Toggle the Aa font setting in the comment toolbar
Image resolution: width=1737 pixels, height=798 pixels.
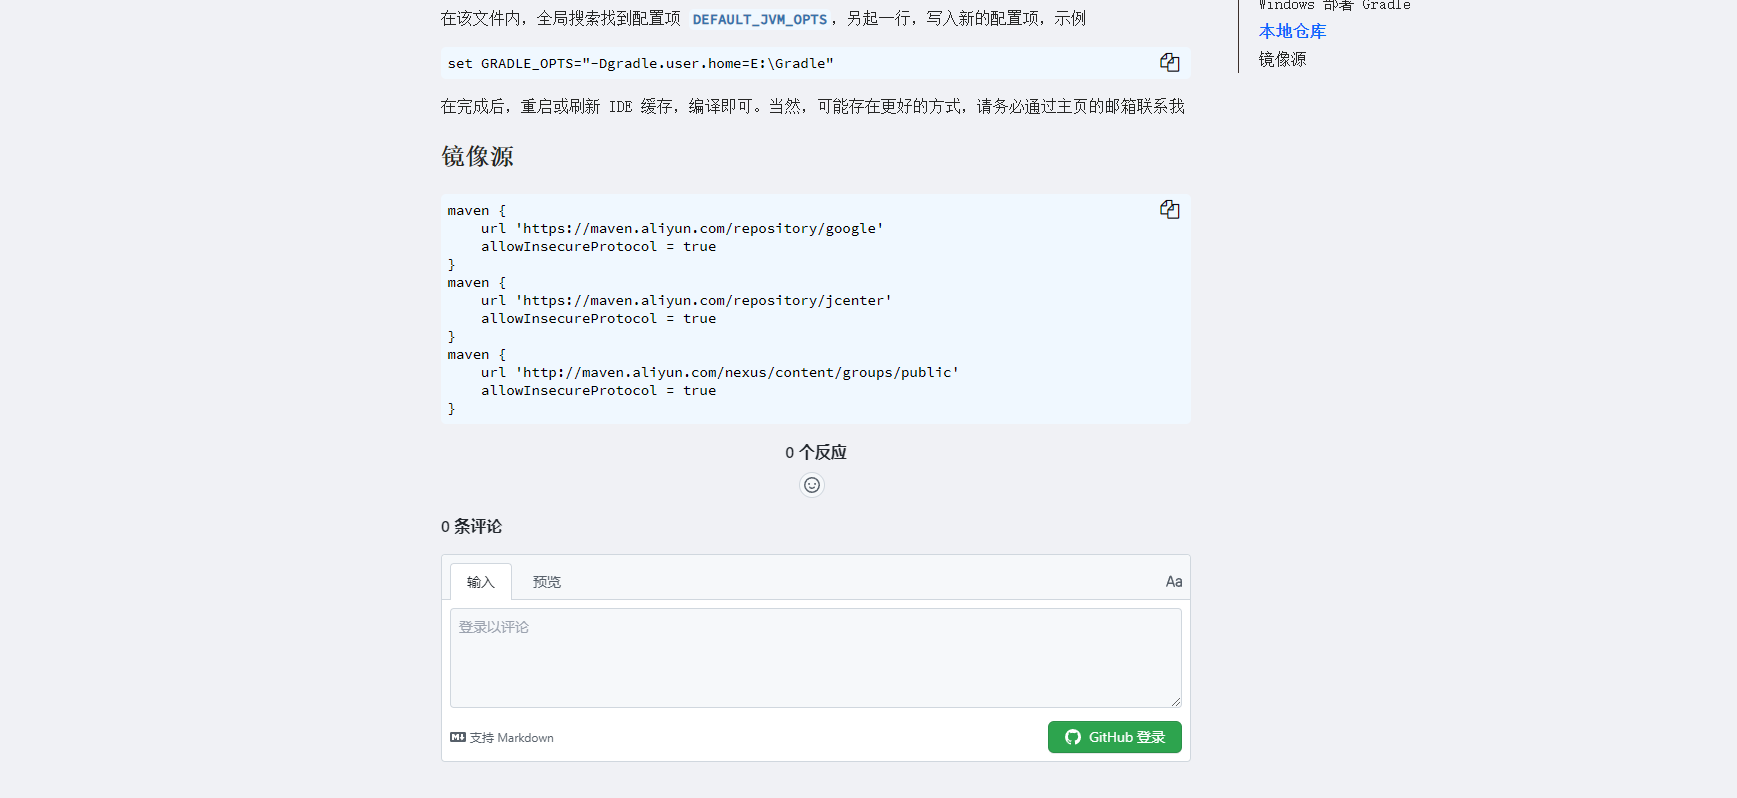(1174, 581)
